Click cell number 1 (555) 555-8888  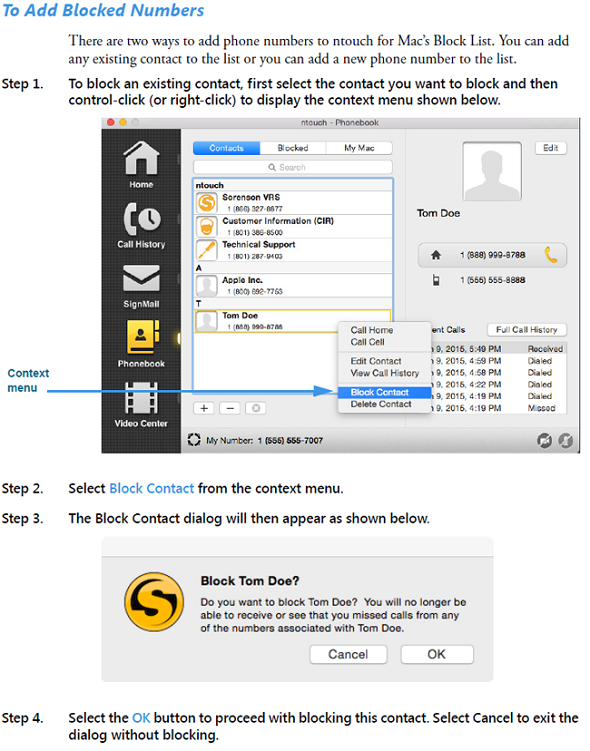(493, 280)
